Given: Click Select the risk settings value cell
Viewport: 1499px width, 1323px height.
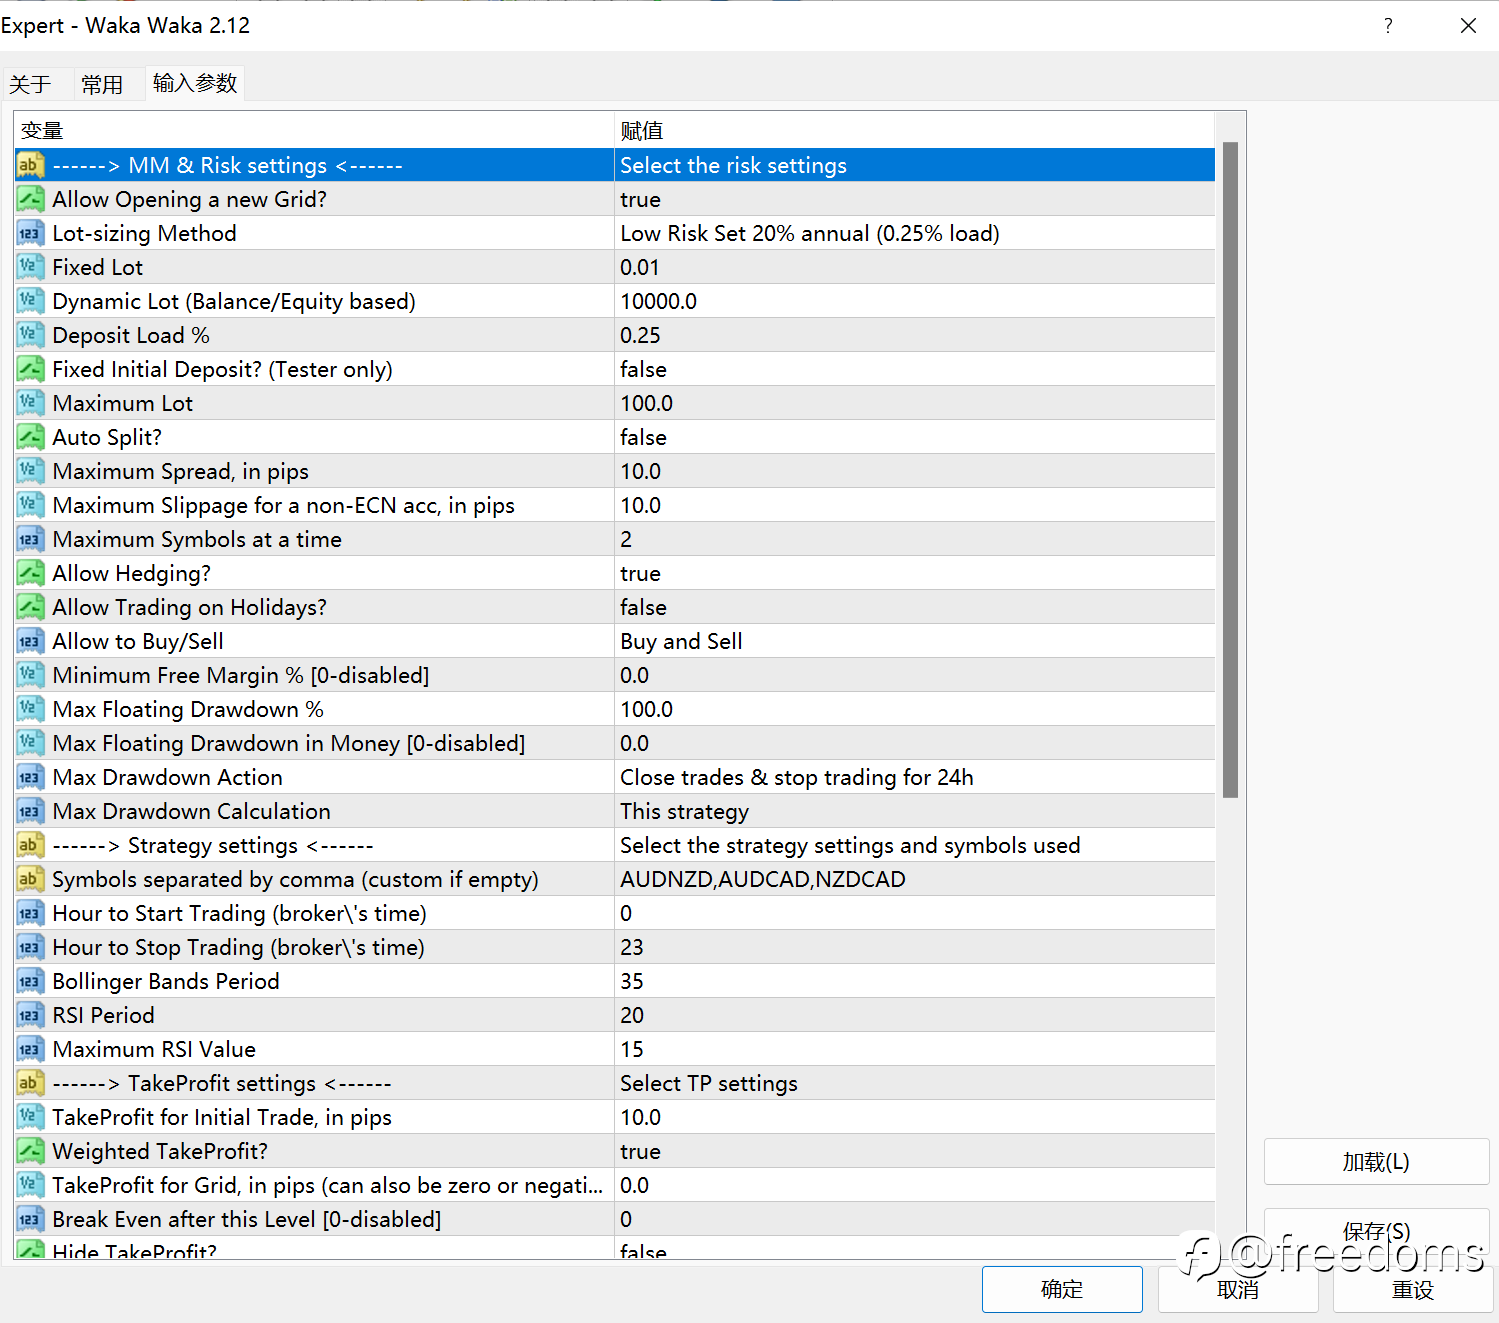Looking at the screenshot, I should (915, 165).
